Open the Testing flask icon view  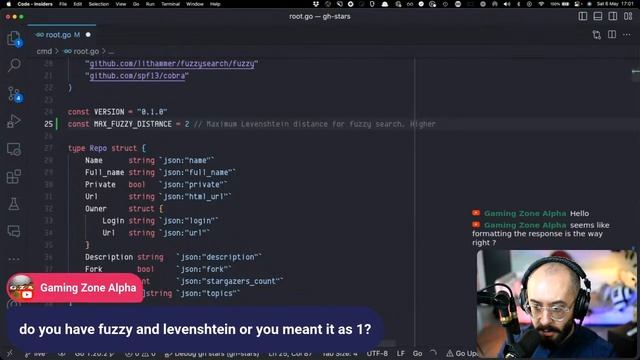pos(14,204)
